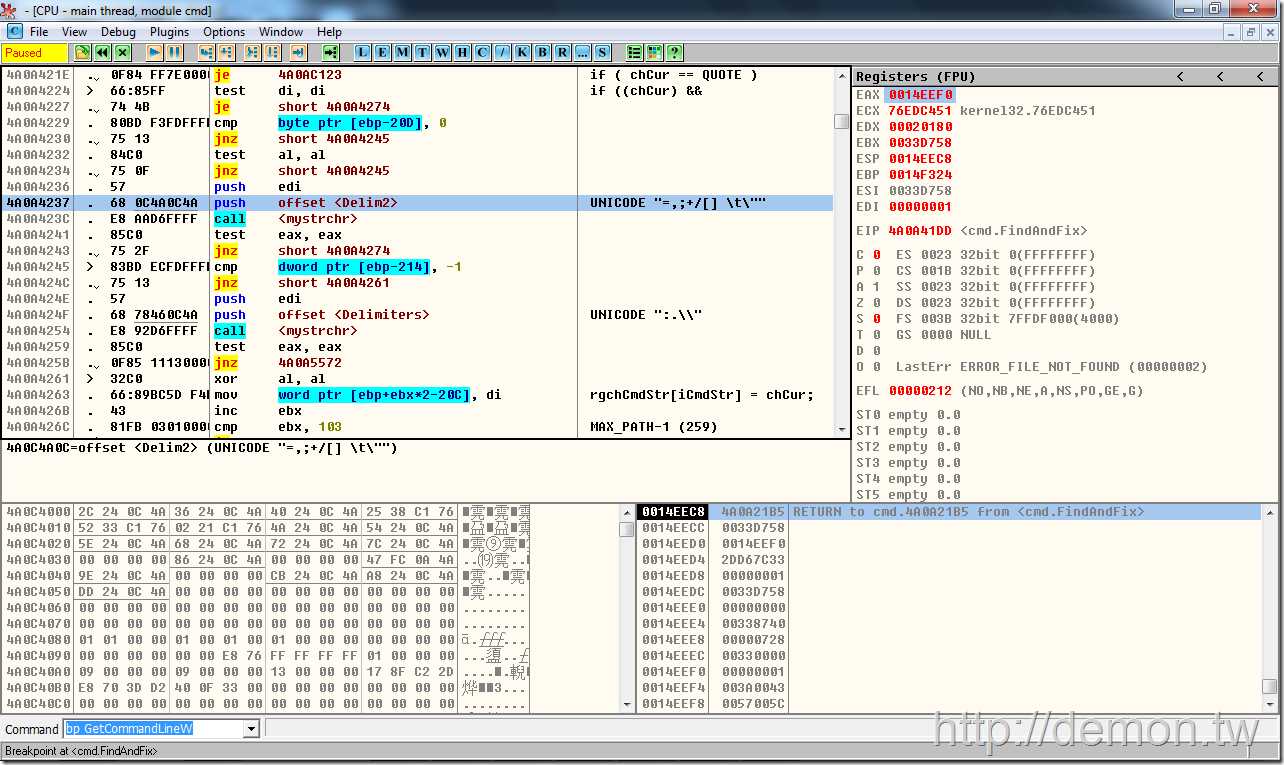The width and height of the screenshot is (1284, 765).
Task: Toggle the Sign flag S value
Action: pos(876,319)
